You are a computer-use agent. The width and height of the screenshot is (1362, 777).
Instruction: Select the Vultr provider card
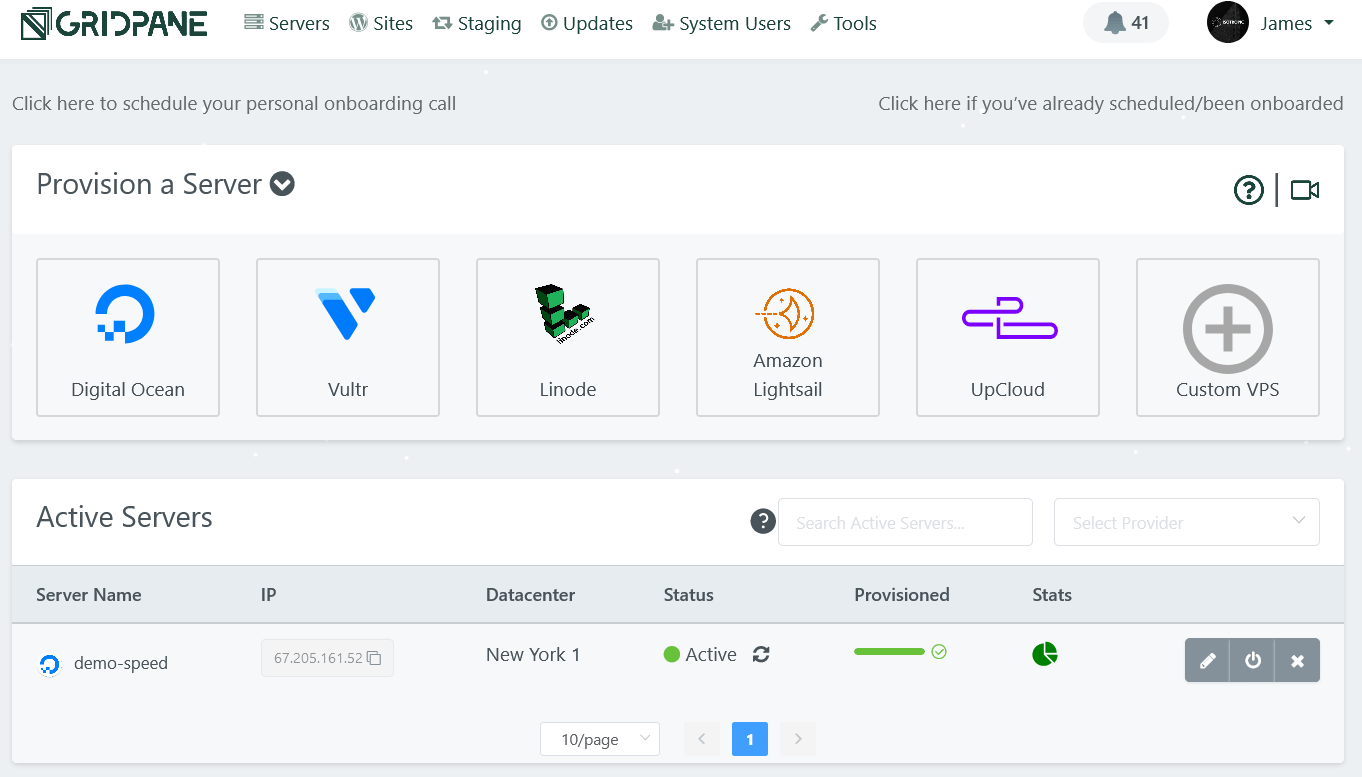point(348,337)
